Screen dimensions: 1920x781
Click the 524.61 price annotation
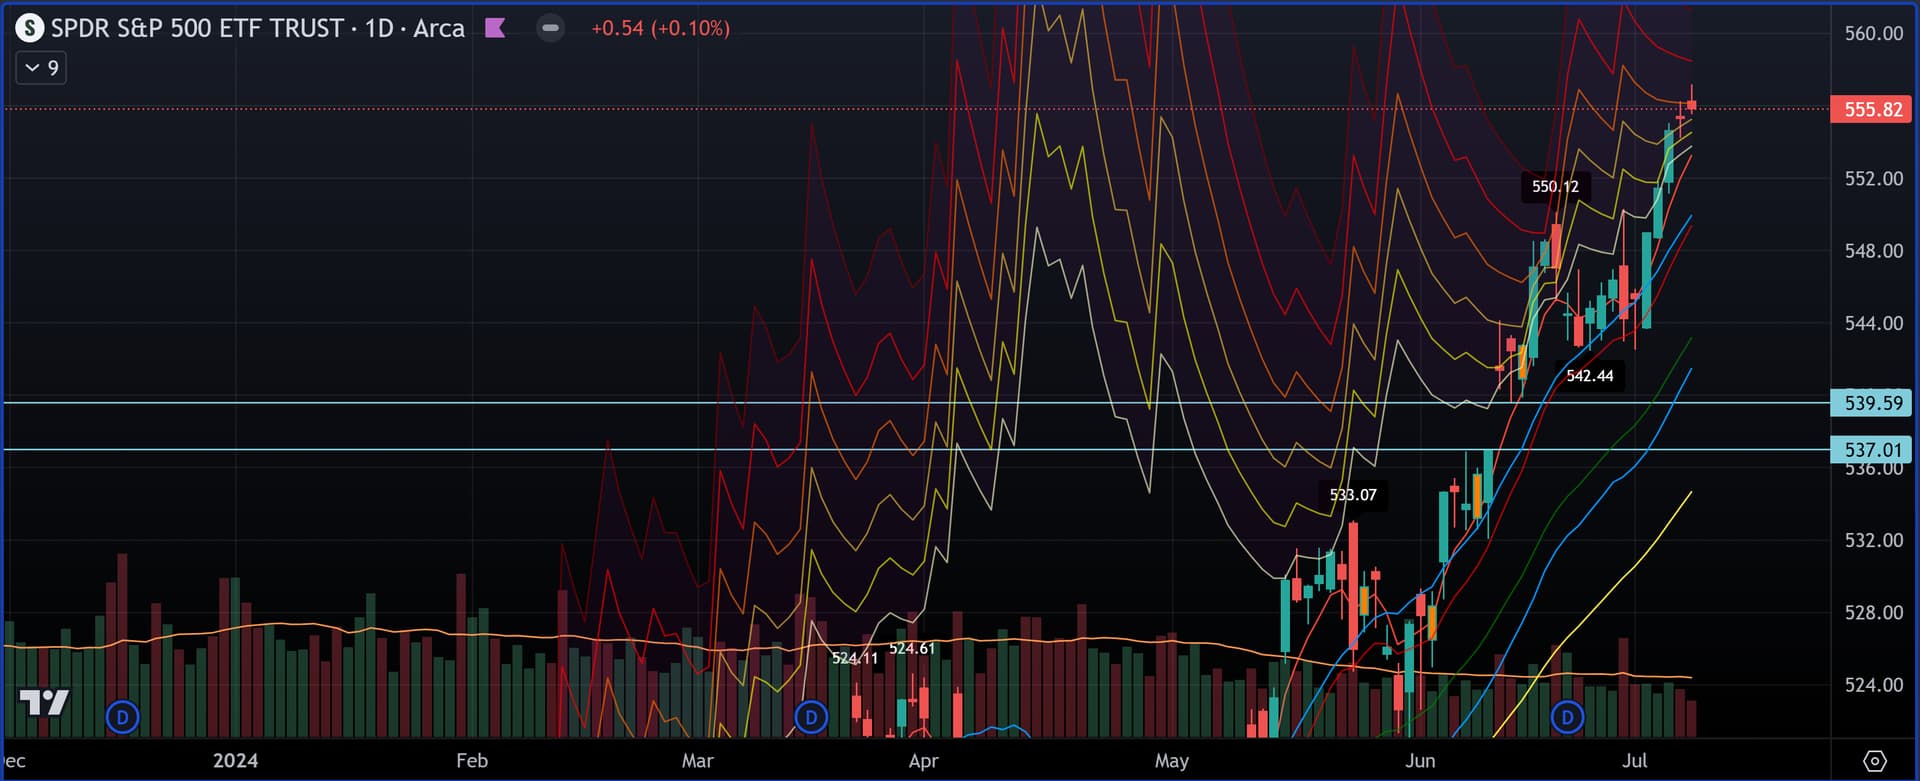(912, 649)
